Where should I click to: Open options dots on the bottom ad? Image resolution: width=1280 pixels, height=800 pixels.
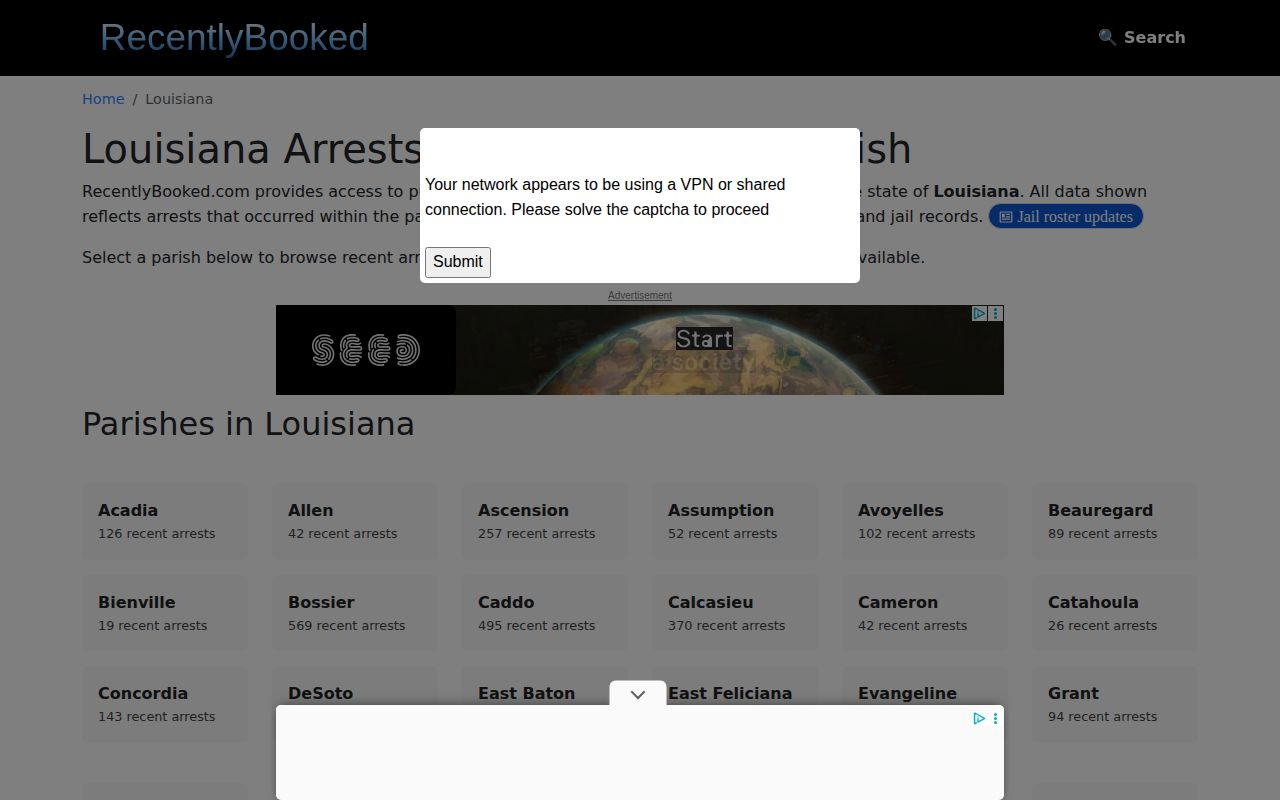click(995, 718)
